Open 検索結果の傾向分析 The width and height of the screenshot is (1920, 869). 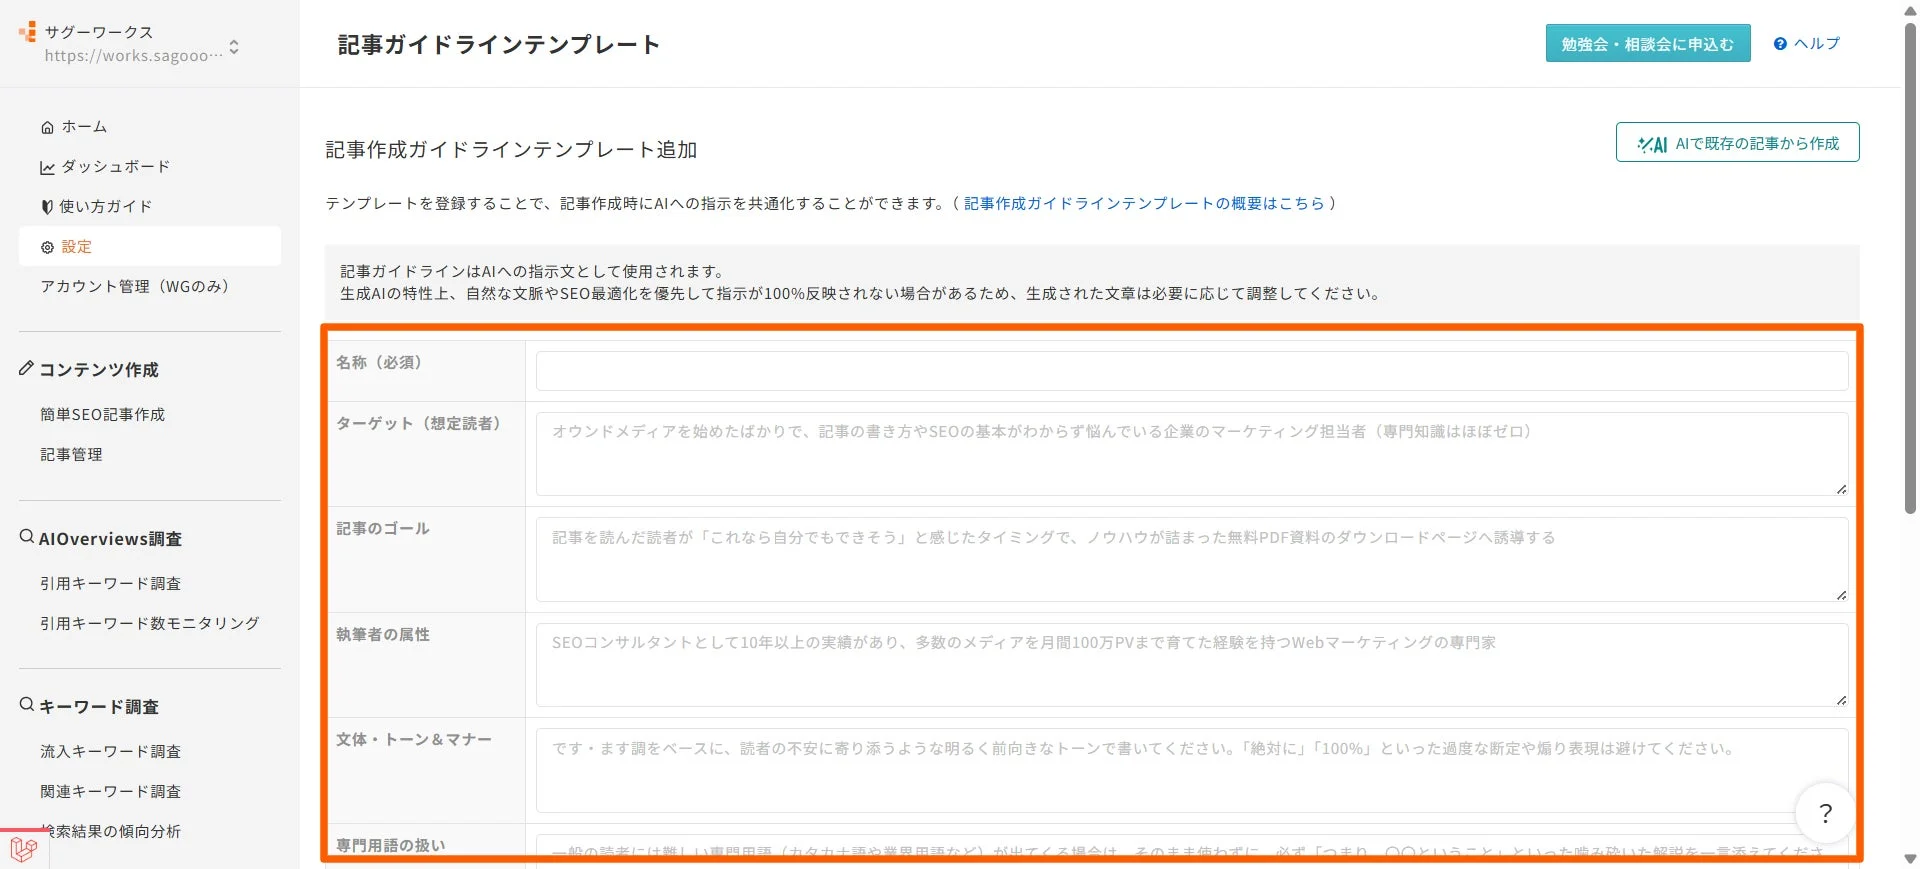point(110,831)
